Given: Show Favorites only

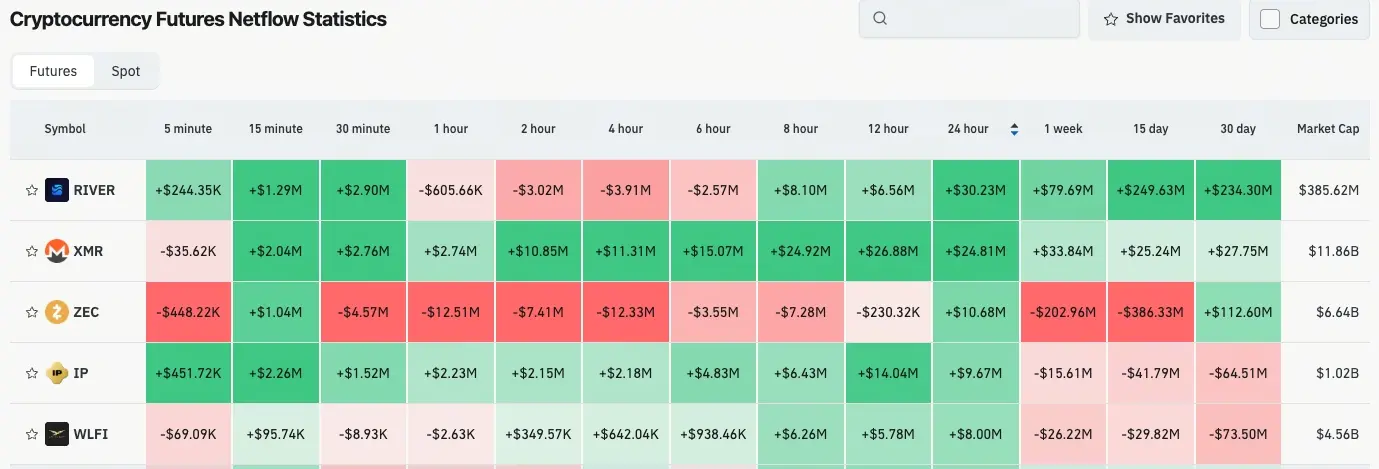Looking at the screenshot, I should coord(1164,18).
